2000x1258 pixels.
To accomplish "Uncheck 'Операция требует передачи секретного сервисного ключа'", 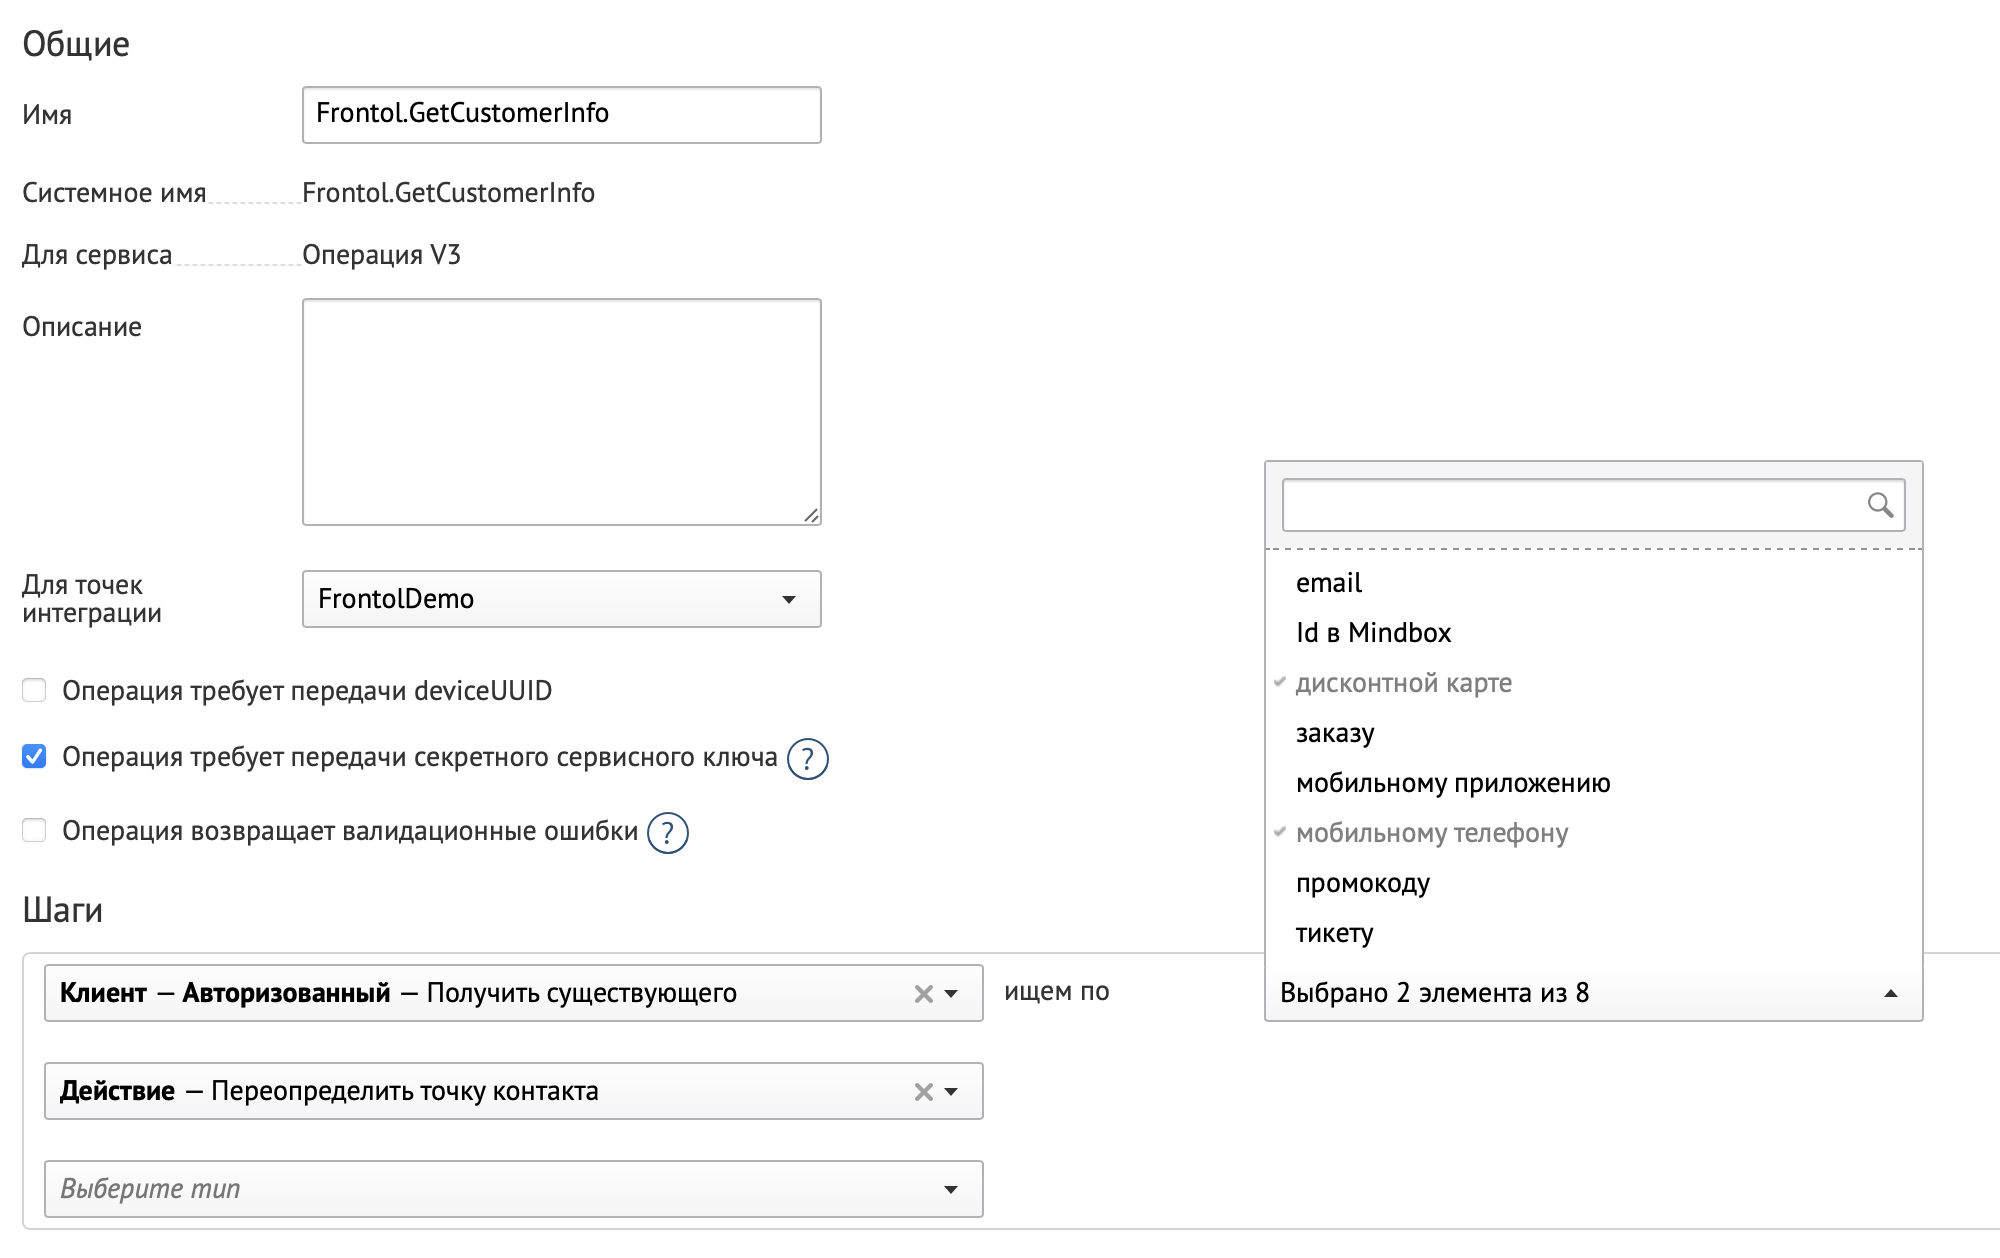I will click(x=34, y=756).
